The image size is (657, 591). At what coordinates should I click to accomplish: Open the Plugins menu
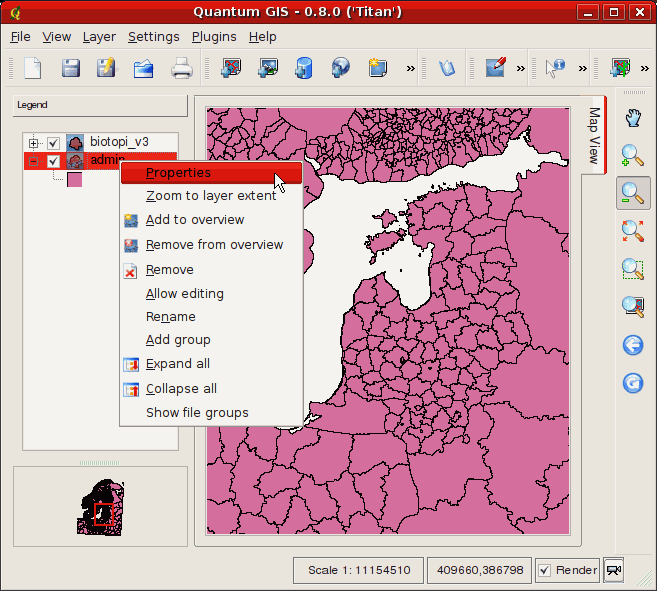click(214, 37)
